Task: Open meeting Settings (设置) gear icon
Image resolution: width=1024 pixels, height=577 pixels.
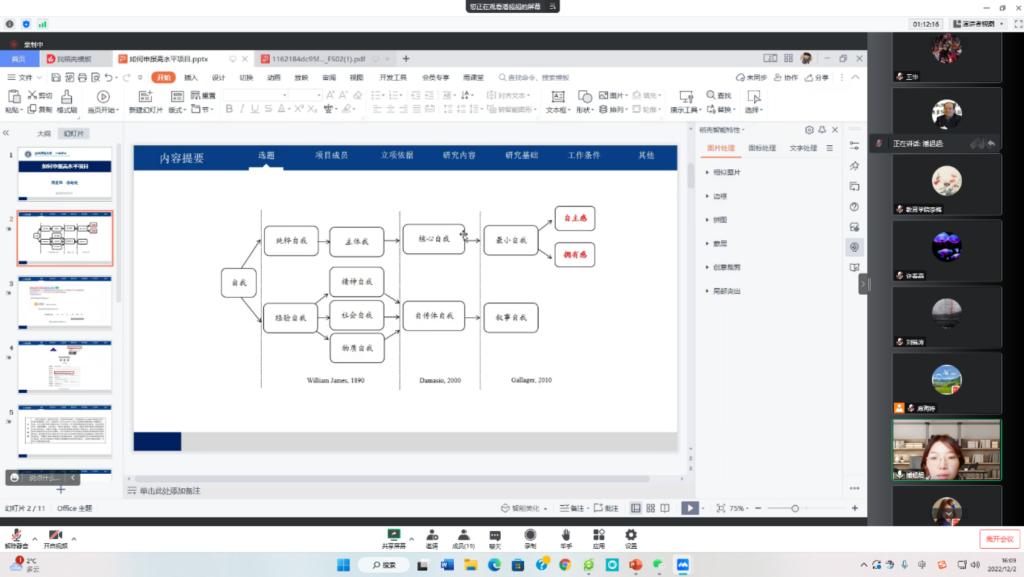Action: pos(631,536)
